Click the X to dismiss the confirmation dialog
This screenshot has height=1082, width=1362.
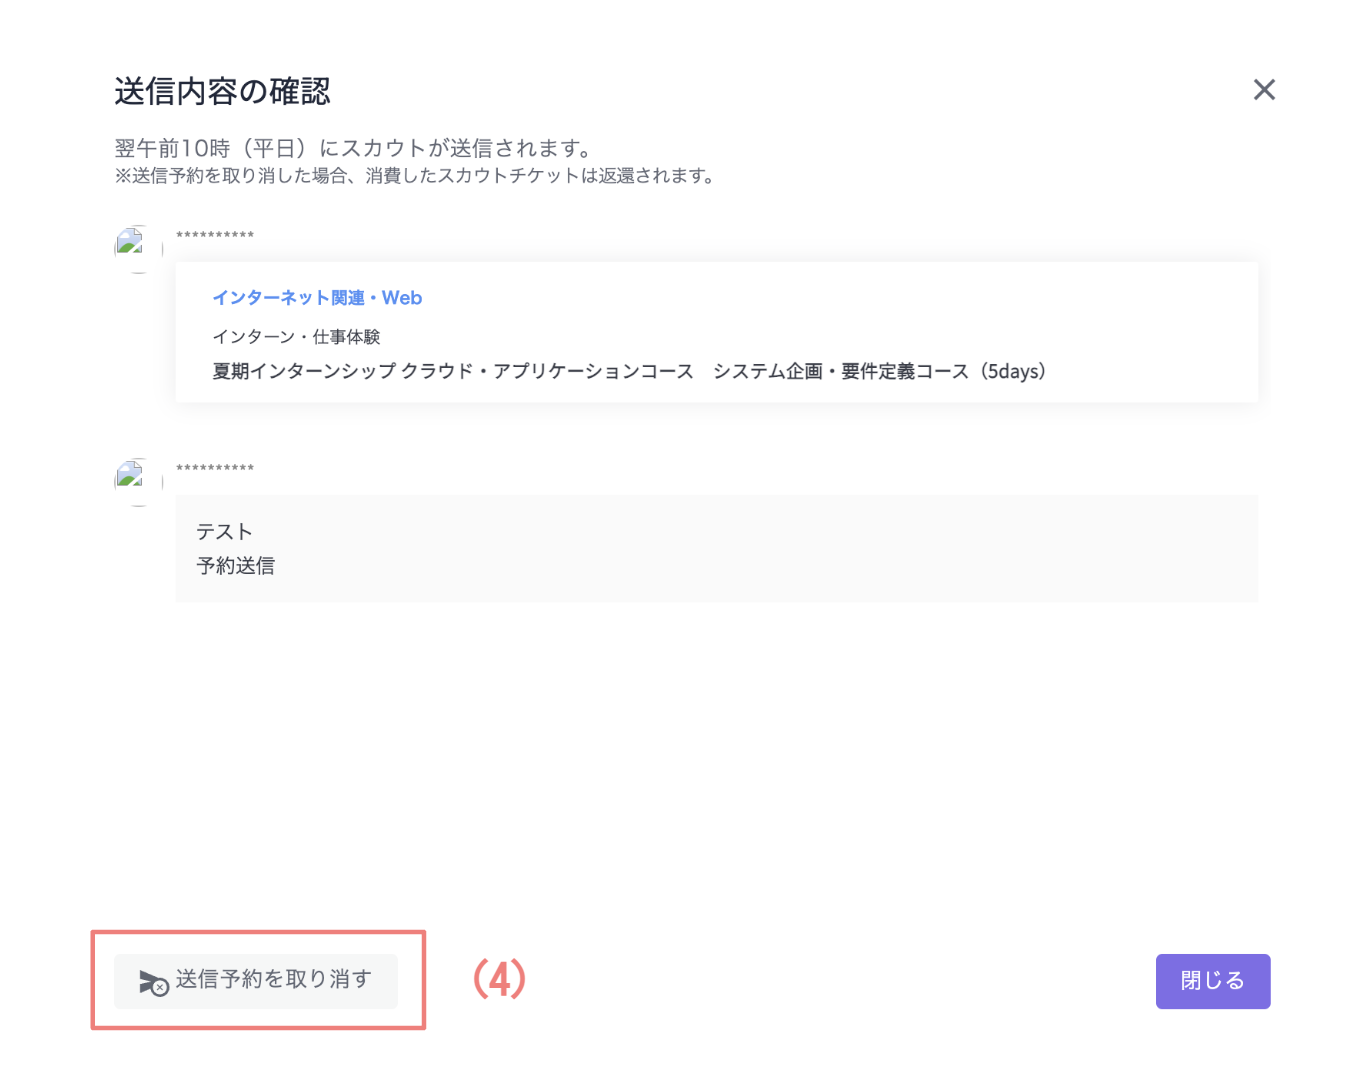(x=1264, y=89)
